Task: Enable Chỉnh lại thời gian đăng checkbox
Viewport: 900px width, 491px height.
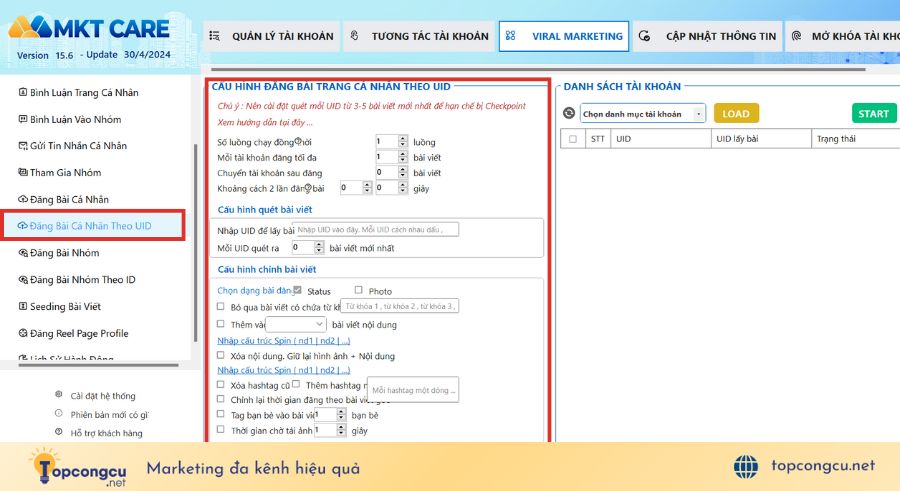Action: click(220, 399)
